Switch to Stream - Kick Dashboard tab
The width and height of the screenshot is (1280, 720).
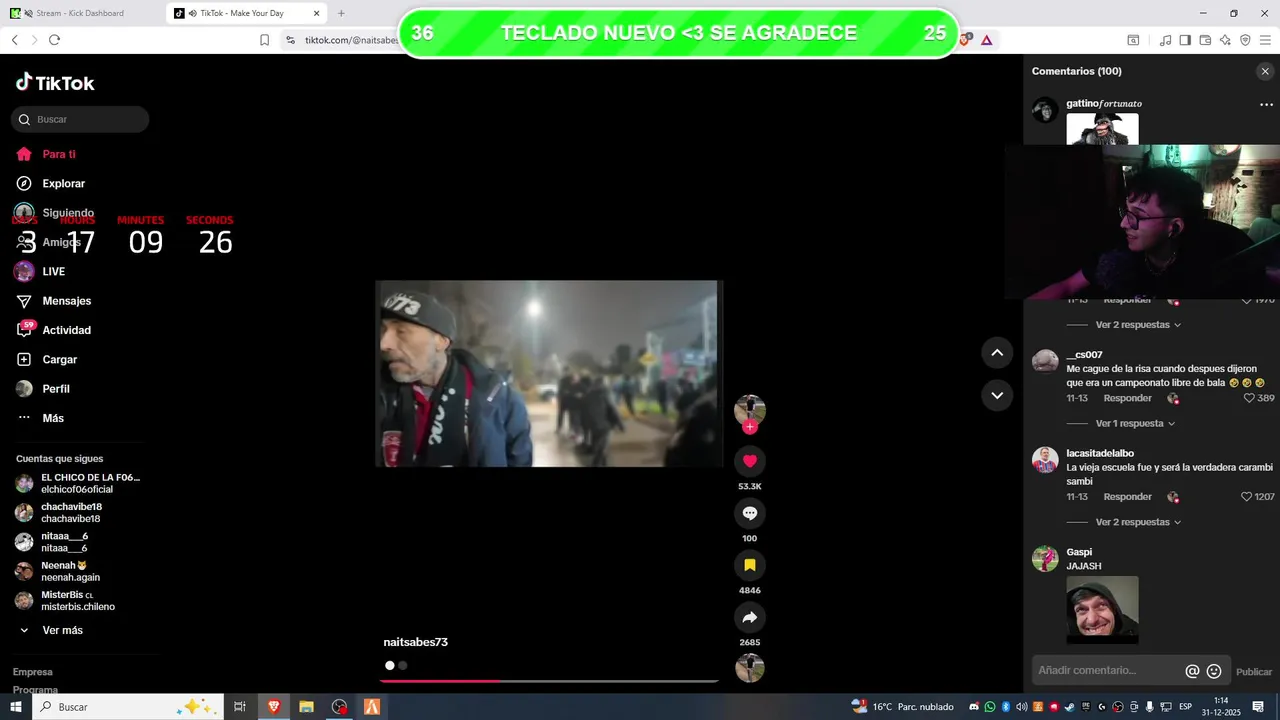coord(80,13)
